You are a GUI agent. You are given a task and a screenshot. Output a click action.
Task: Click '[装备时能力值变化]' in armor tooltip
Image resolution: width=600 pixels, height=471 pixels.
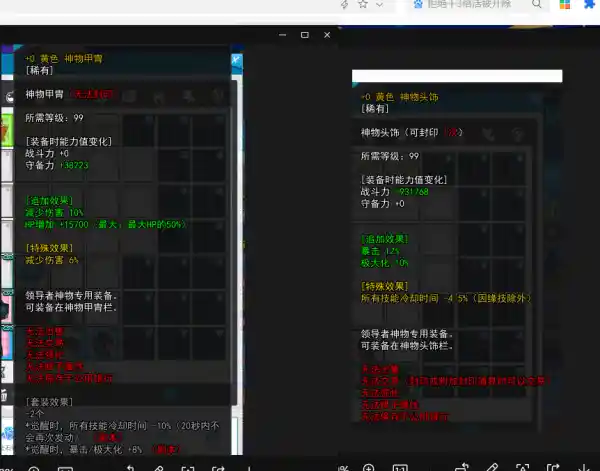coord(68,142)
